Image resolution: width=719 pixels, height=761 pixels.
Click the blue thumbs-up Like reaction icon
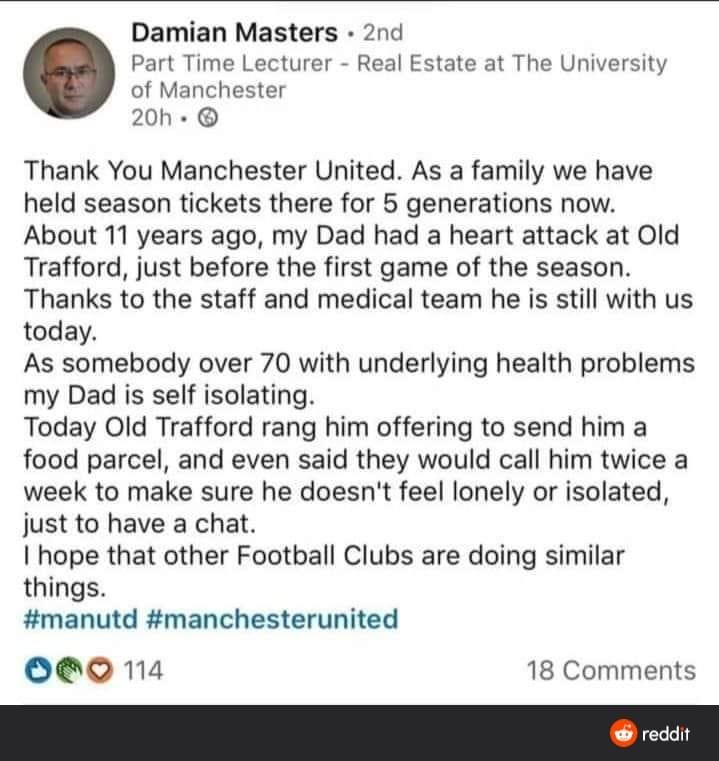point(38,670)
